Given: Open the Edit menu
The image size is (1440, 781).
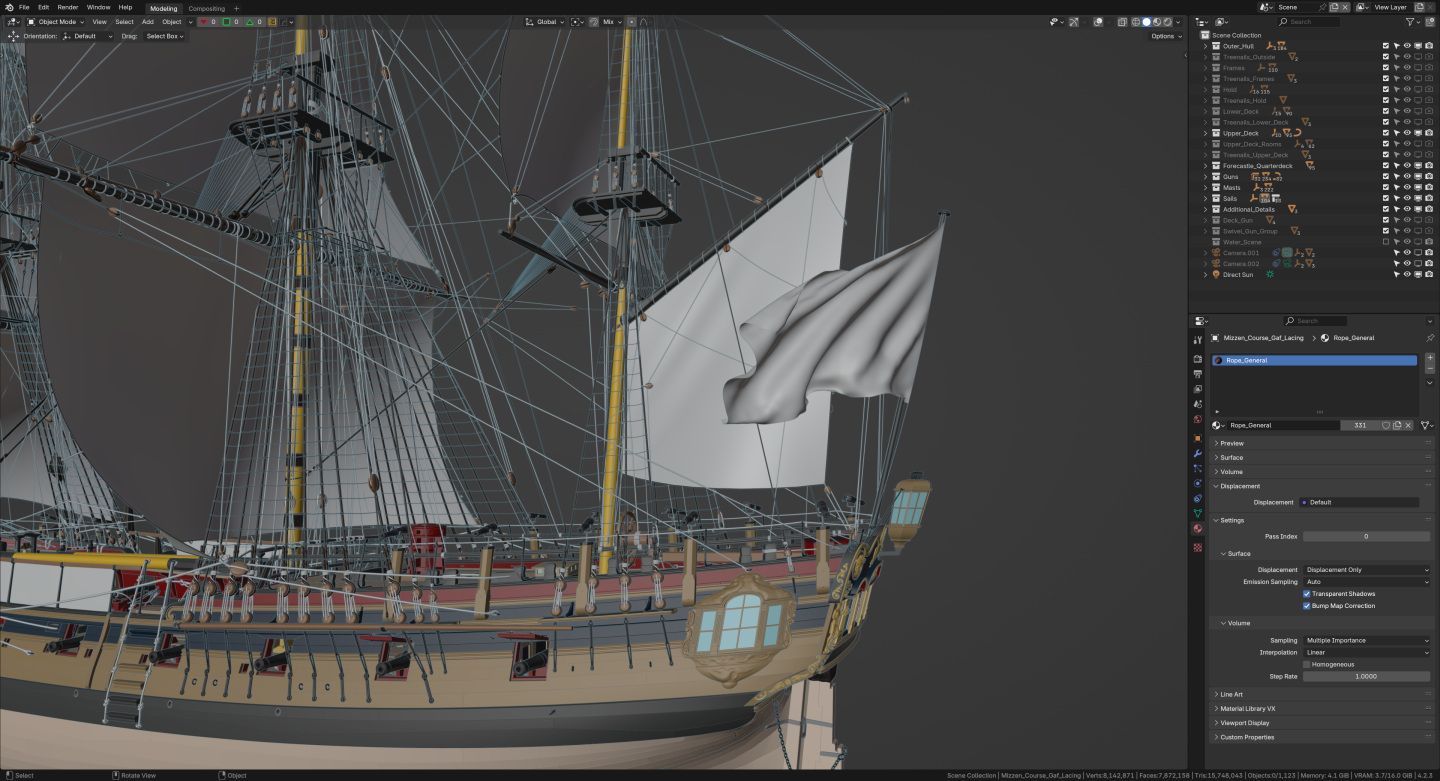Looking at the screenshot, I should click(44, 7).
